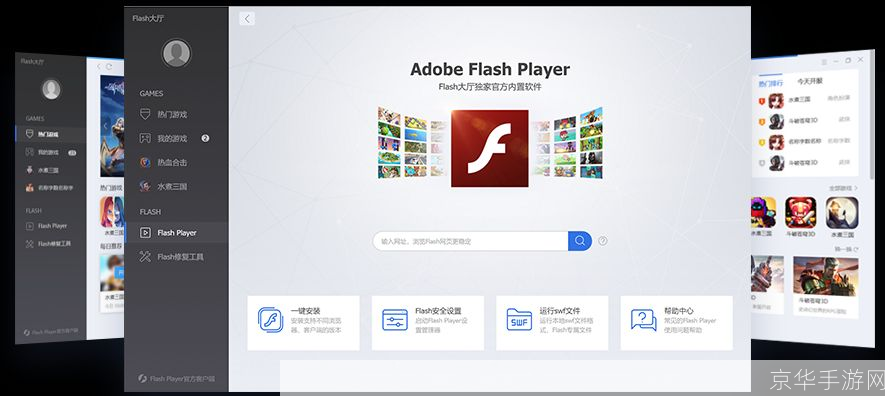
Task: Click the Flash logo icon at sidebar bottom
Action: click(x=142, y=379)
